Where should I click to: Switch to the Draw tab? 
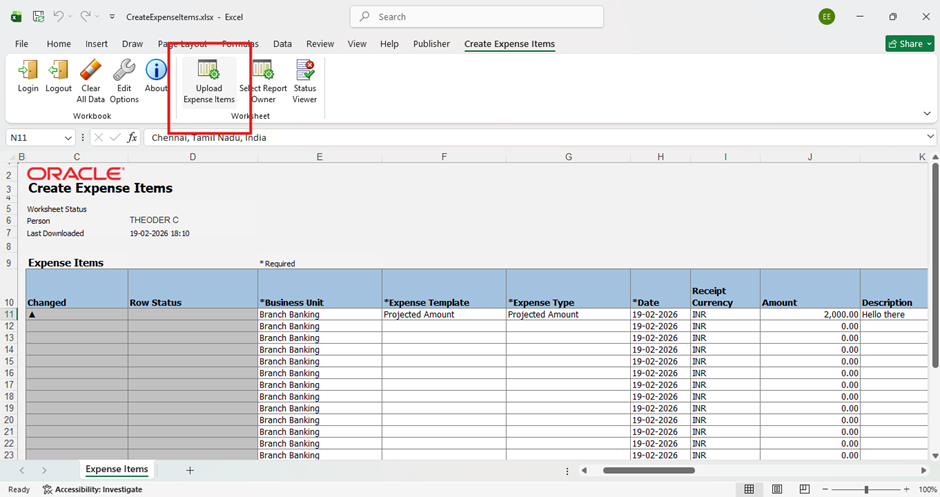coord(132,44)
